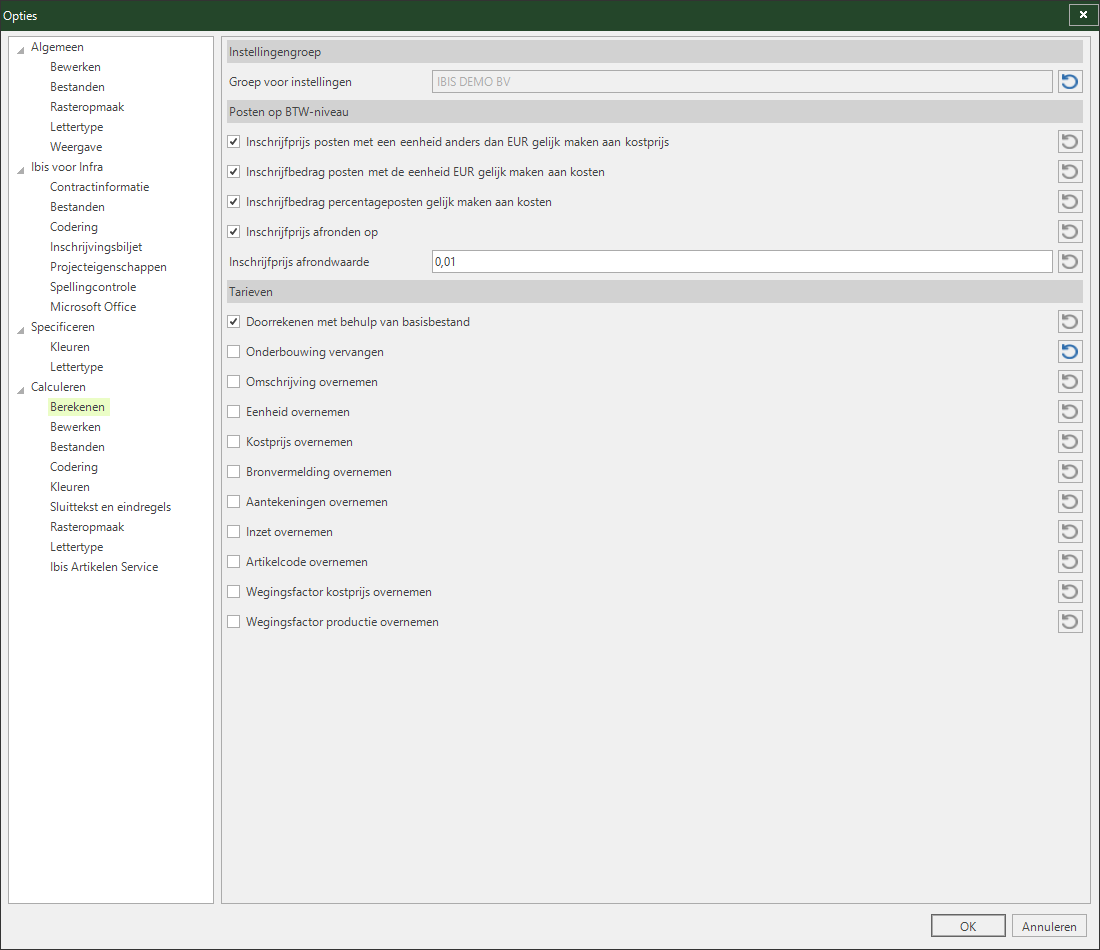Select 'Weergave' under Algemeen

tap(76, 147)
